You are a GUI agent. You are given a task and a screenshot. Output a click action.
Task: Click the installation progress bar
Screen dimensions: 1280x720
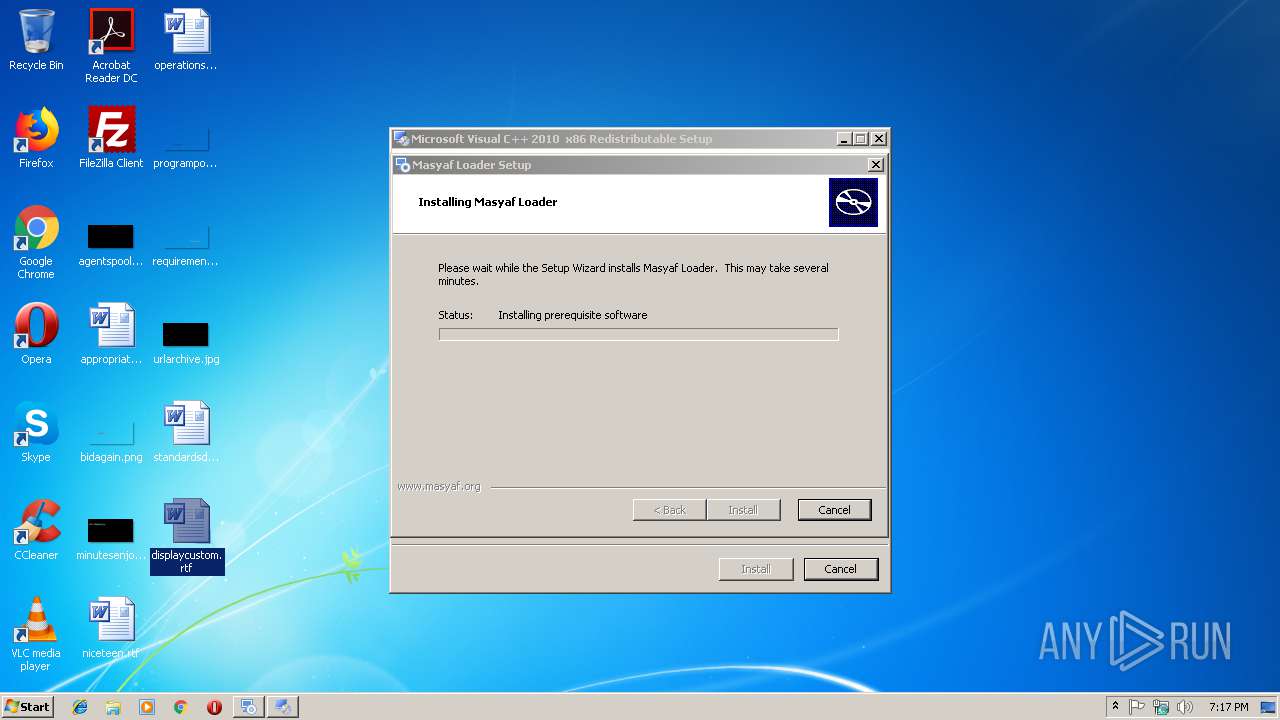pyautogui.click(x=638, y=334)
